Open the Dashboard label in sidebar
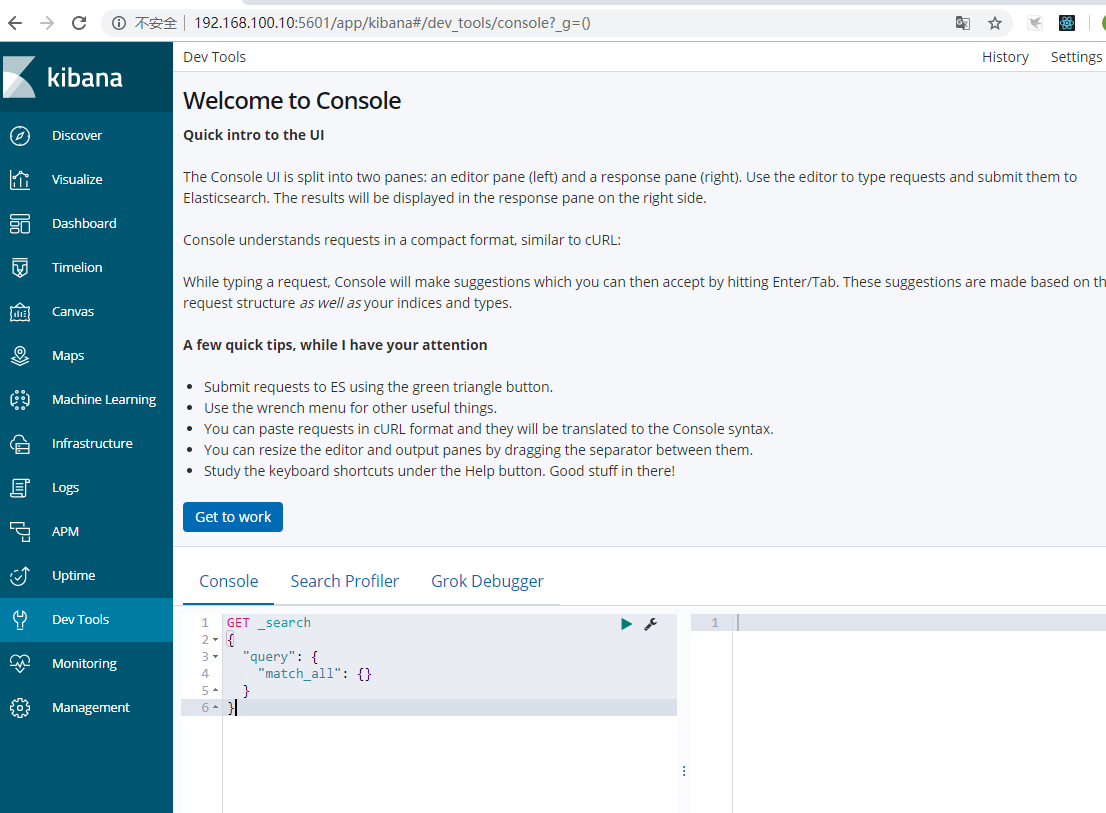This screenshot has width=1106, height=813. [84, 224]
